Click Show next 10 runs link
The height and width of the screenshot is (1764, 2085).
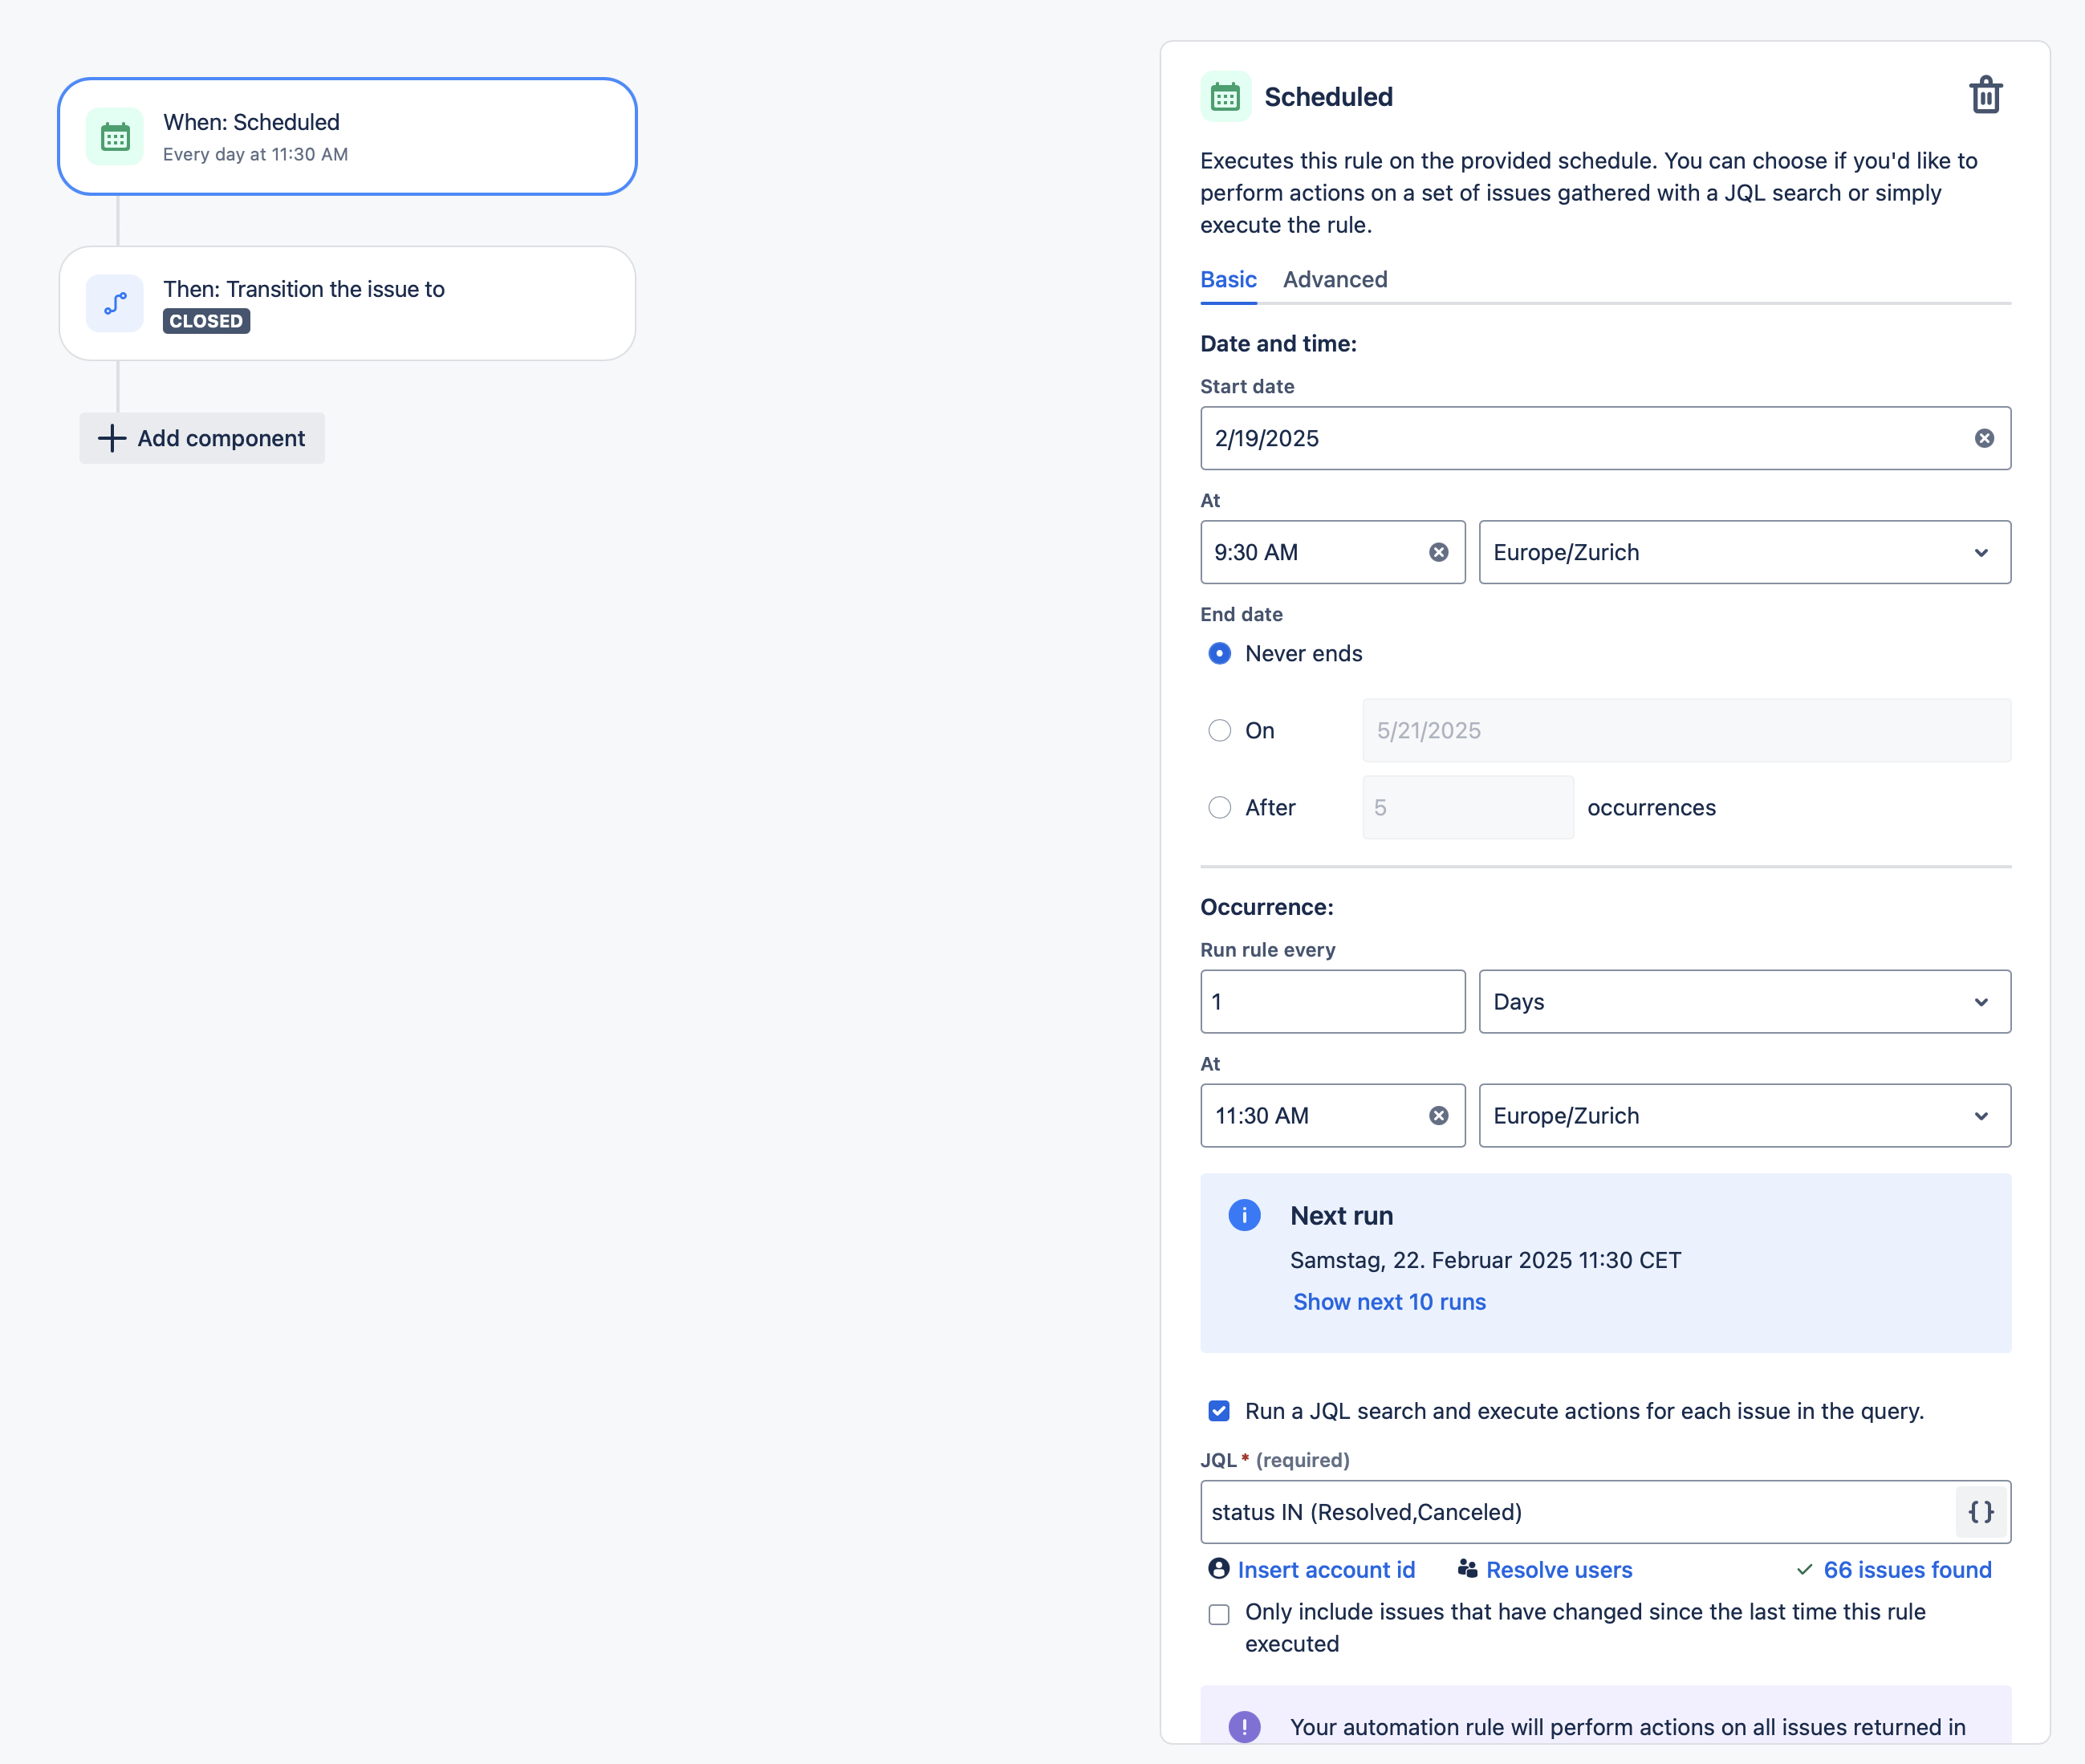1389,1302
